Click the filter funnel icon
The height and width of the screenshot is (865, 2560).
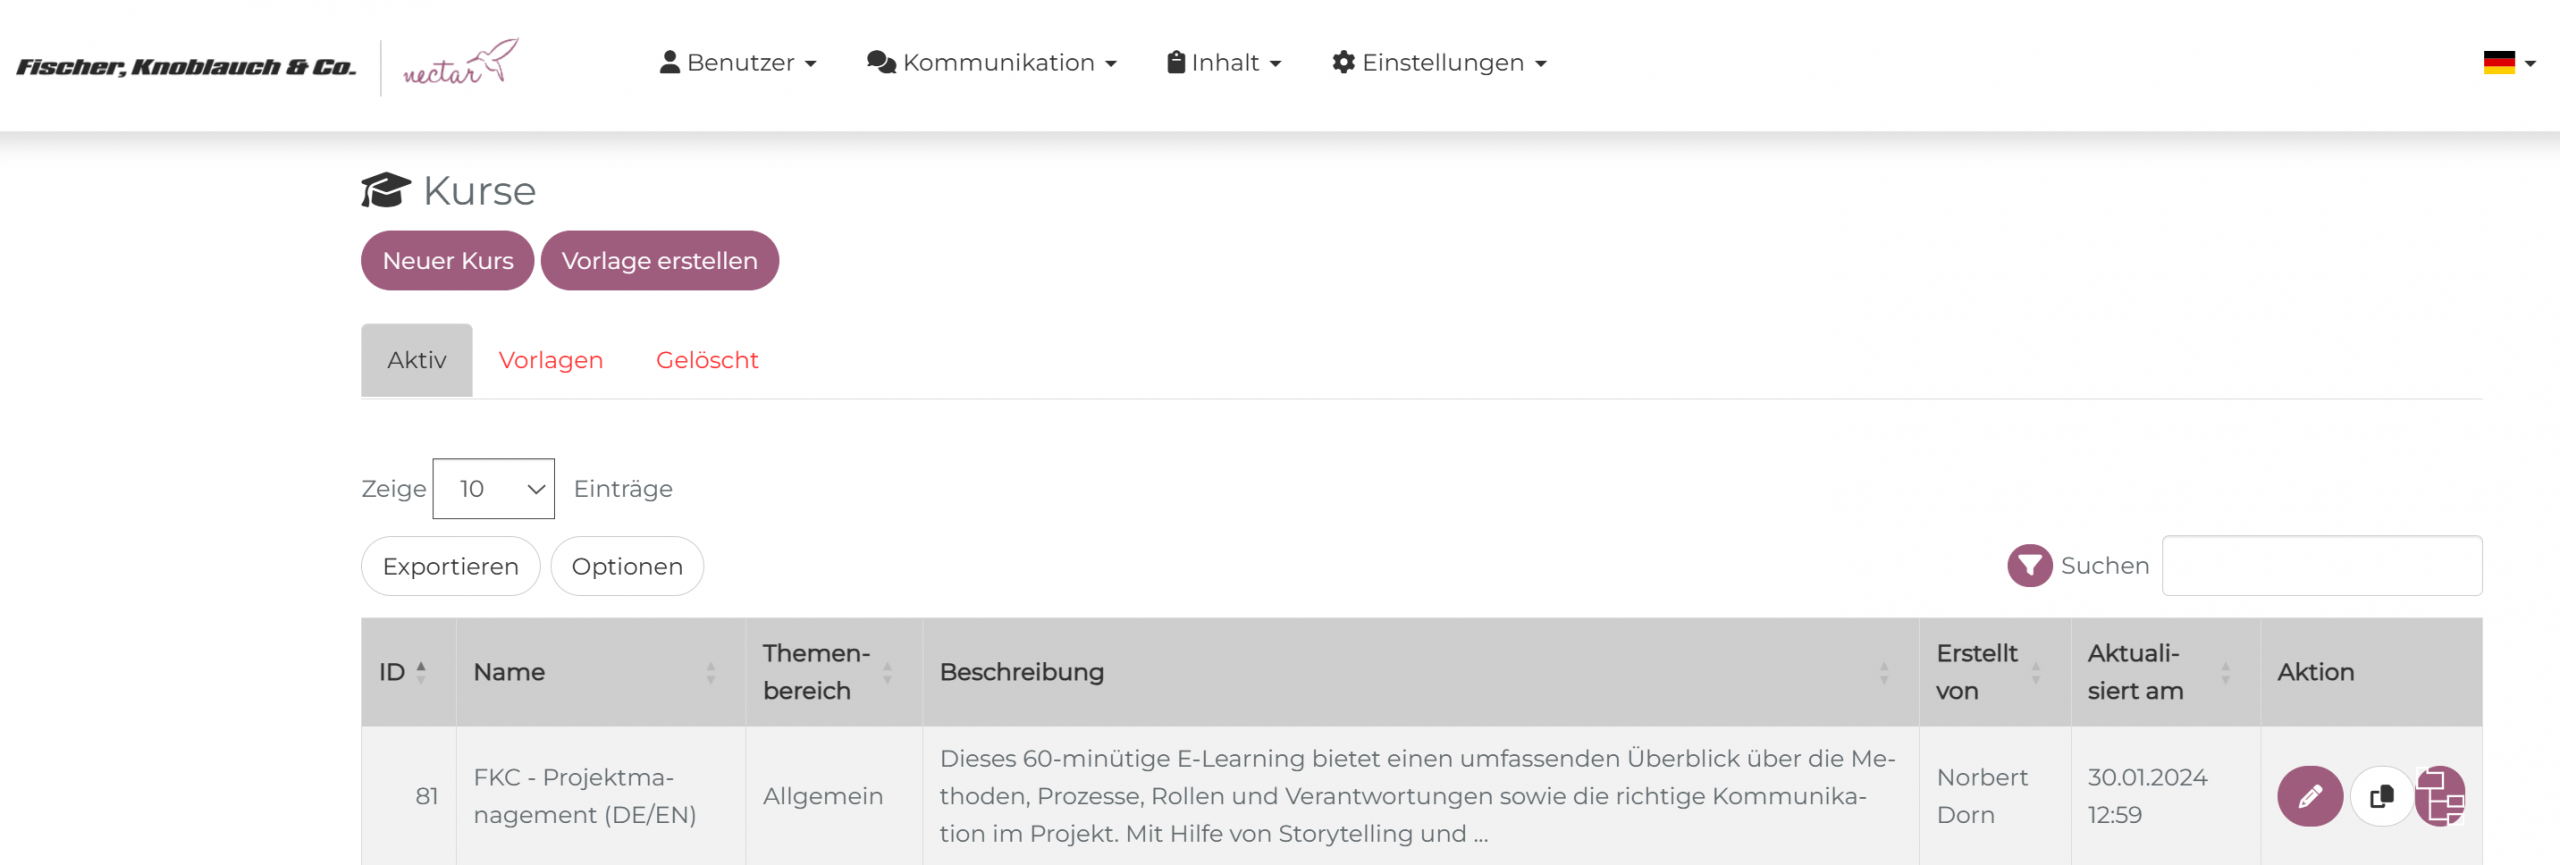click(2029, 566)
